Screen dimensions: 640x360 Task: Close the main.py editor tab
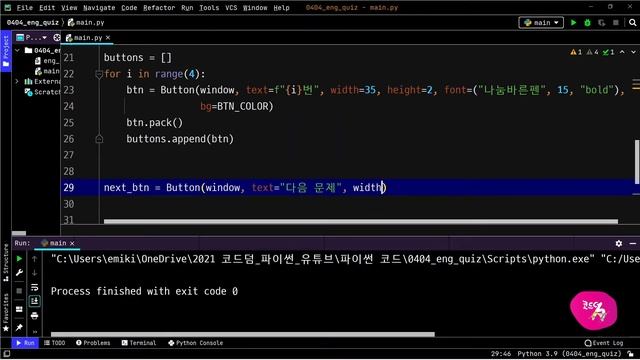click(x=108, y=38)
